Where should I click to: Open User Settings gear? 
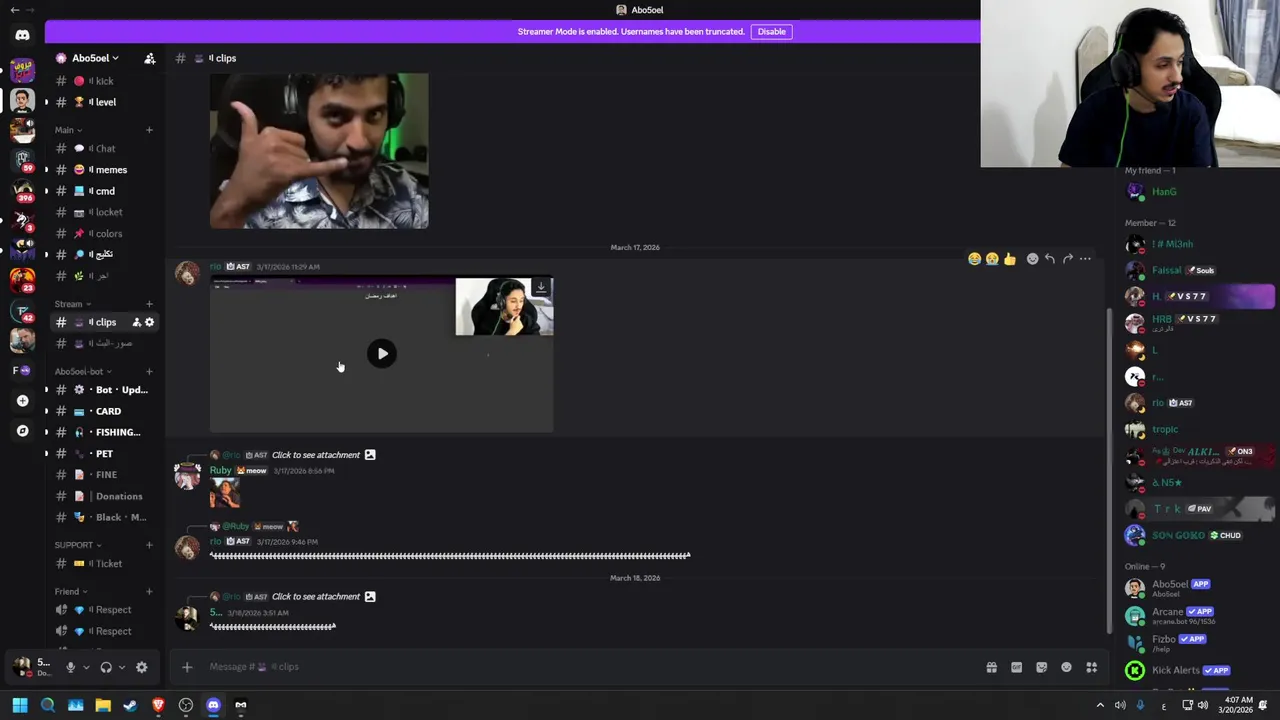pos(141,667)
